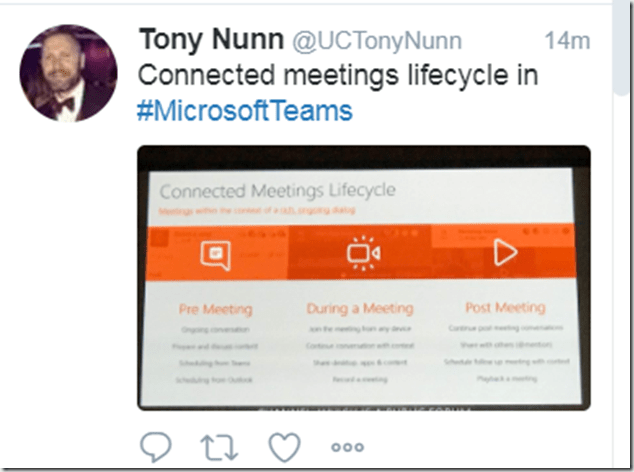Click the "Post Meeting" heading in the slide
This screenshot has width=634, height=472.
point(505,307)
